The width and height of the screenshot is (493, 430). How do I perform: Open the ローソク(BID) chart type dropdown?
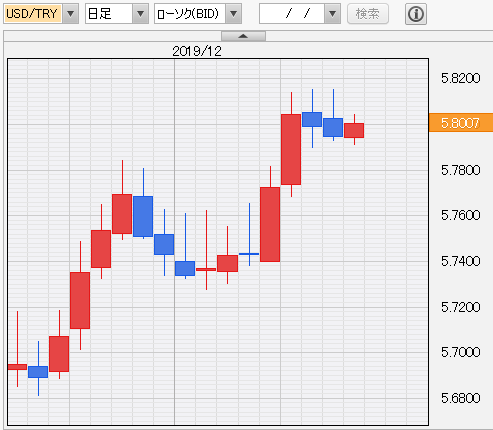click(233, 14)
